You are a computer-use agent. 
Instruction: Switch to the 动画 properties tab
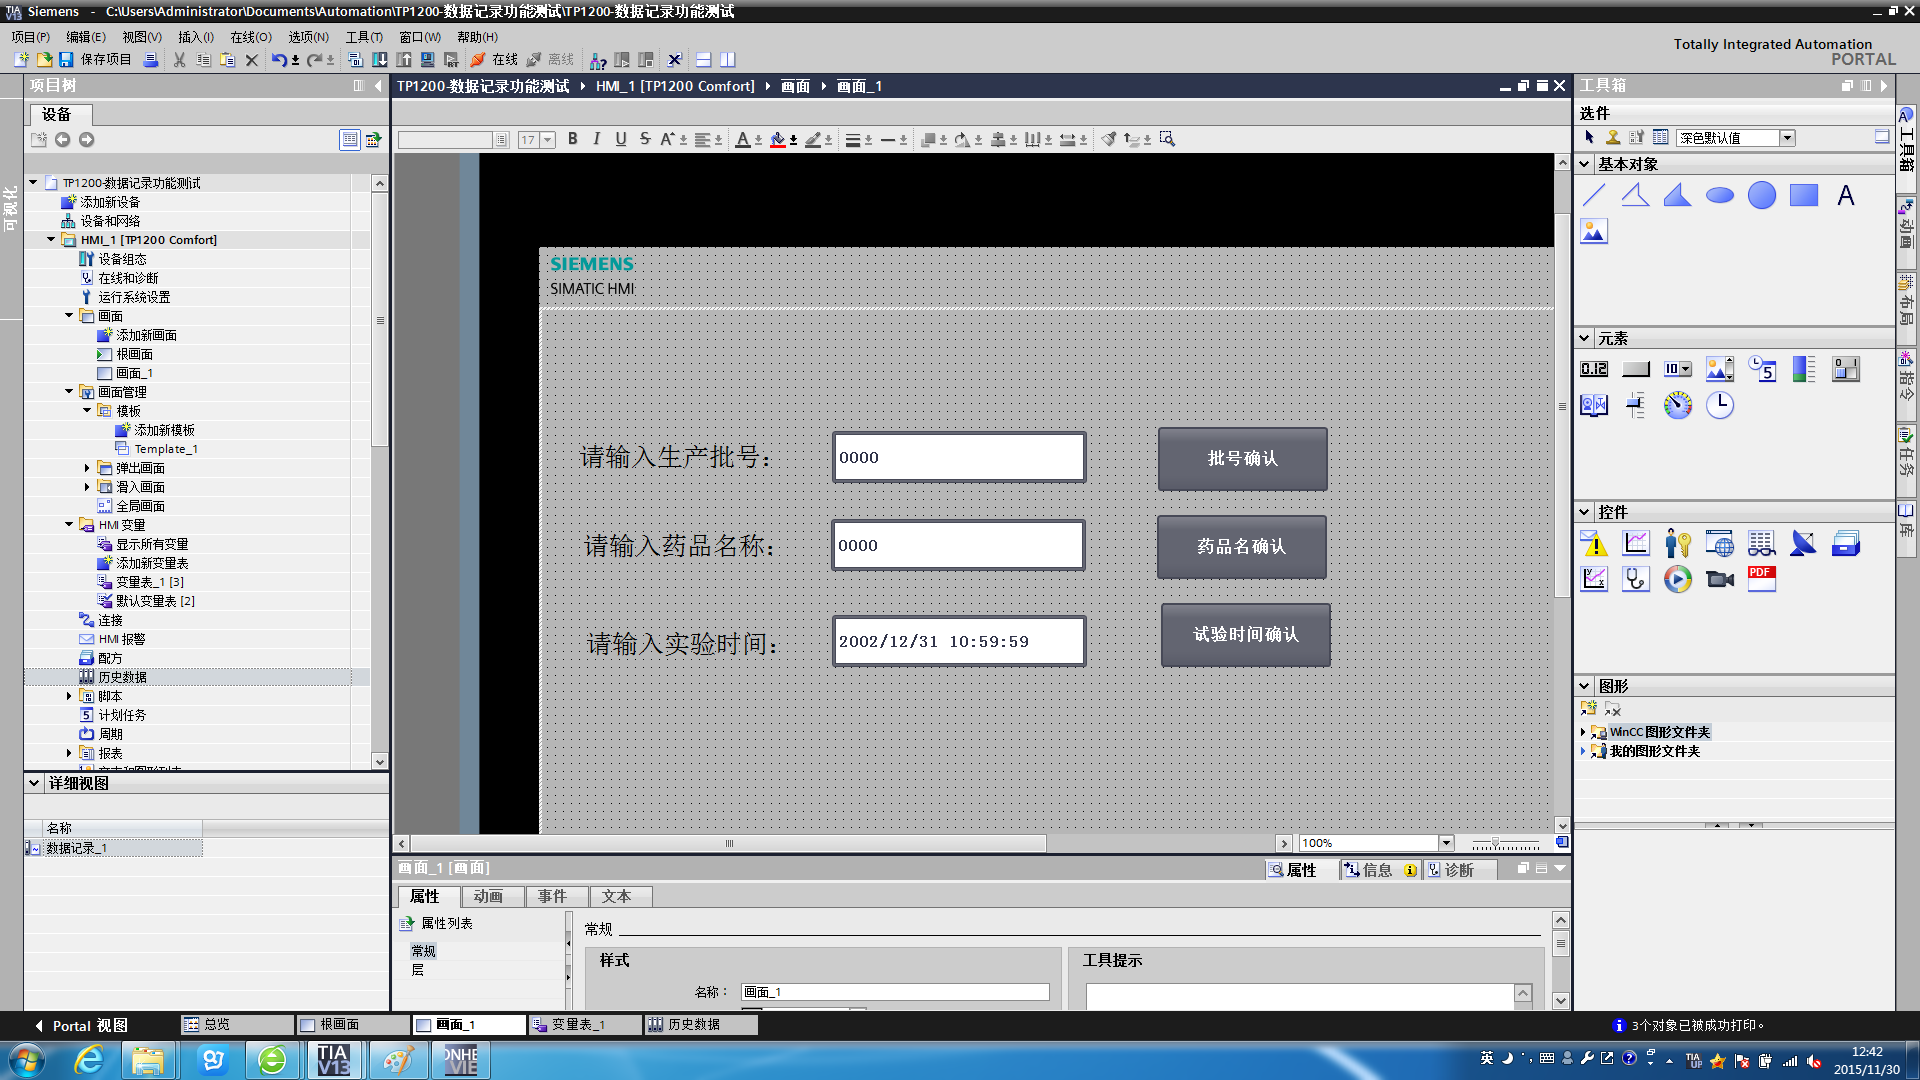(x=488, y=897)
